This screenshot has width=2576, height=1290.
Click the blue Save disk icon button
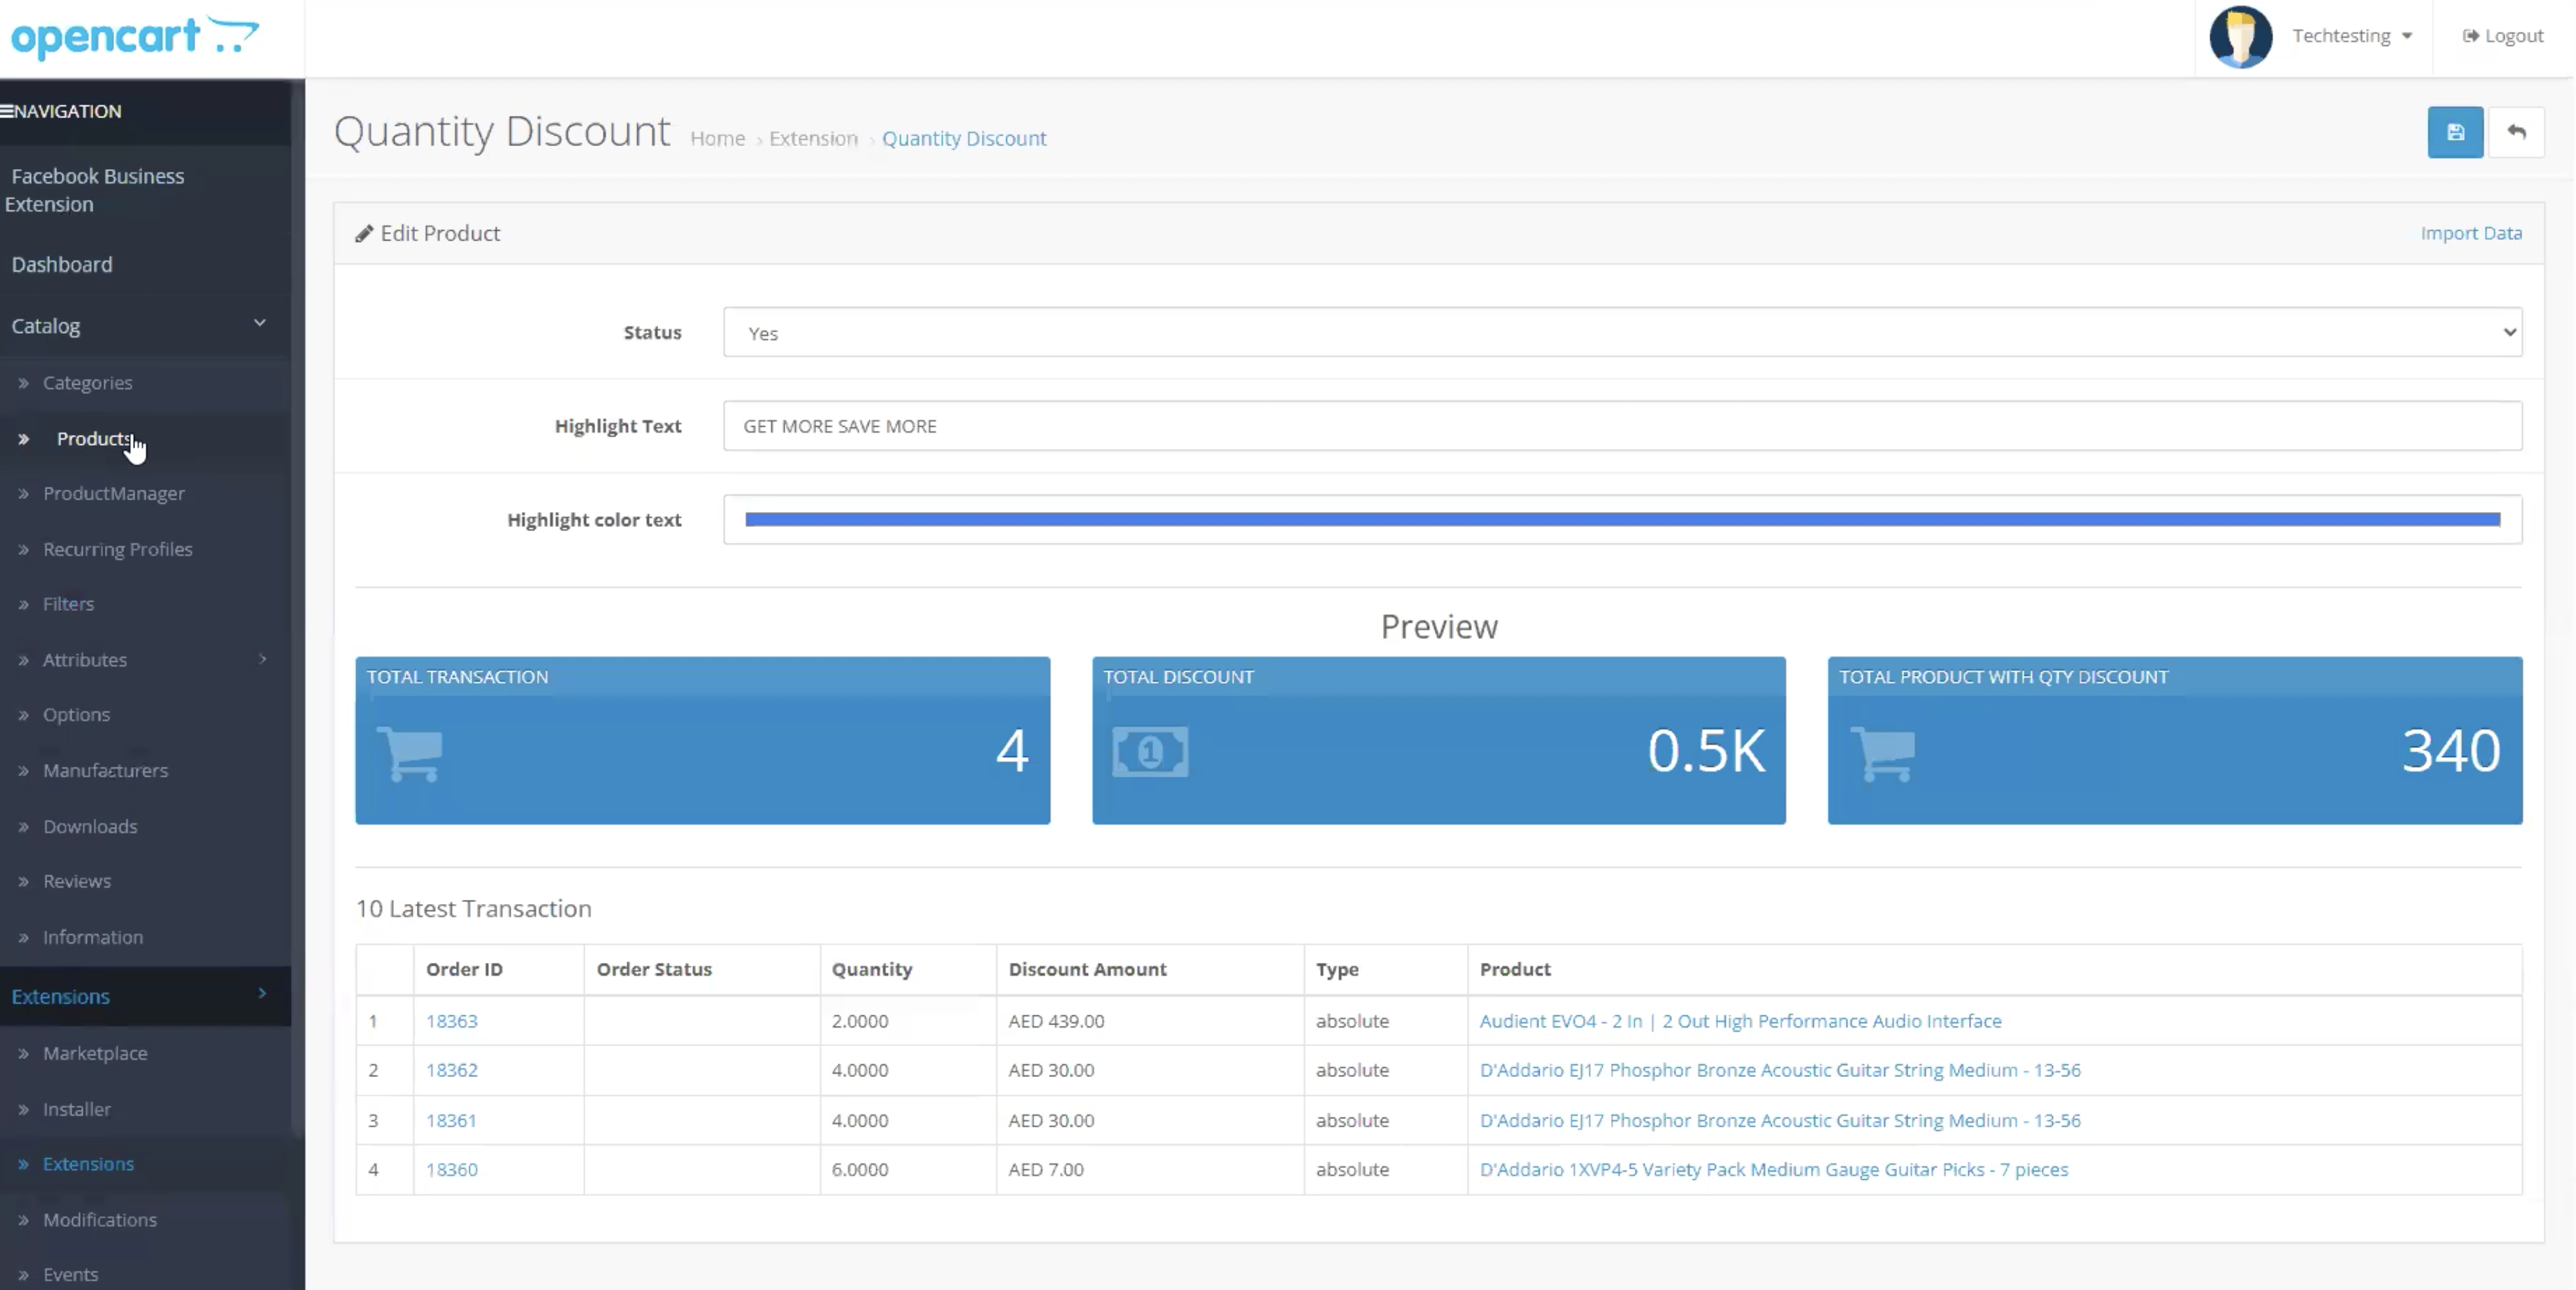(x=2454, y=132)
